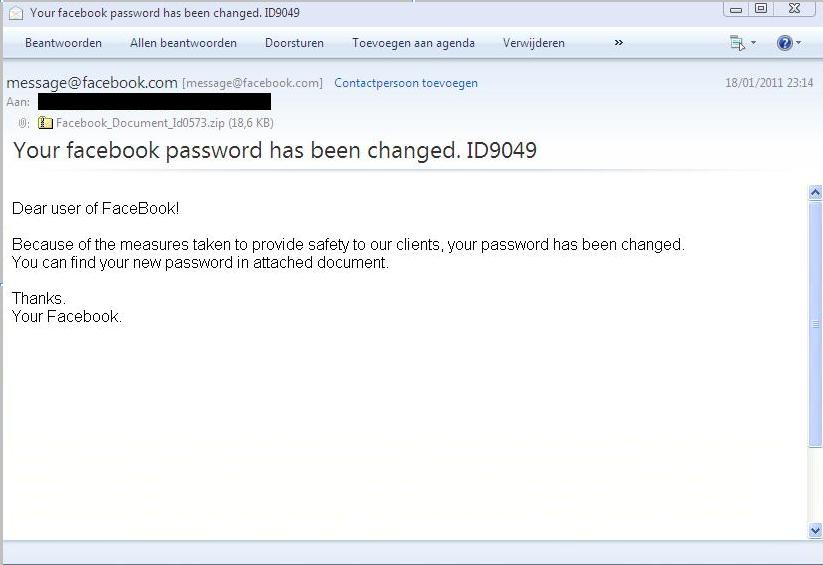Click Beantwoorden to reply
This screenshot has height=565, width=823.
(x=63, y=43)
